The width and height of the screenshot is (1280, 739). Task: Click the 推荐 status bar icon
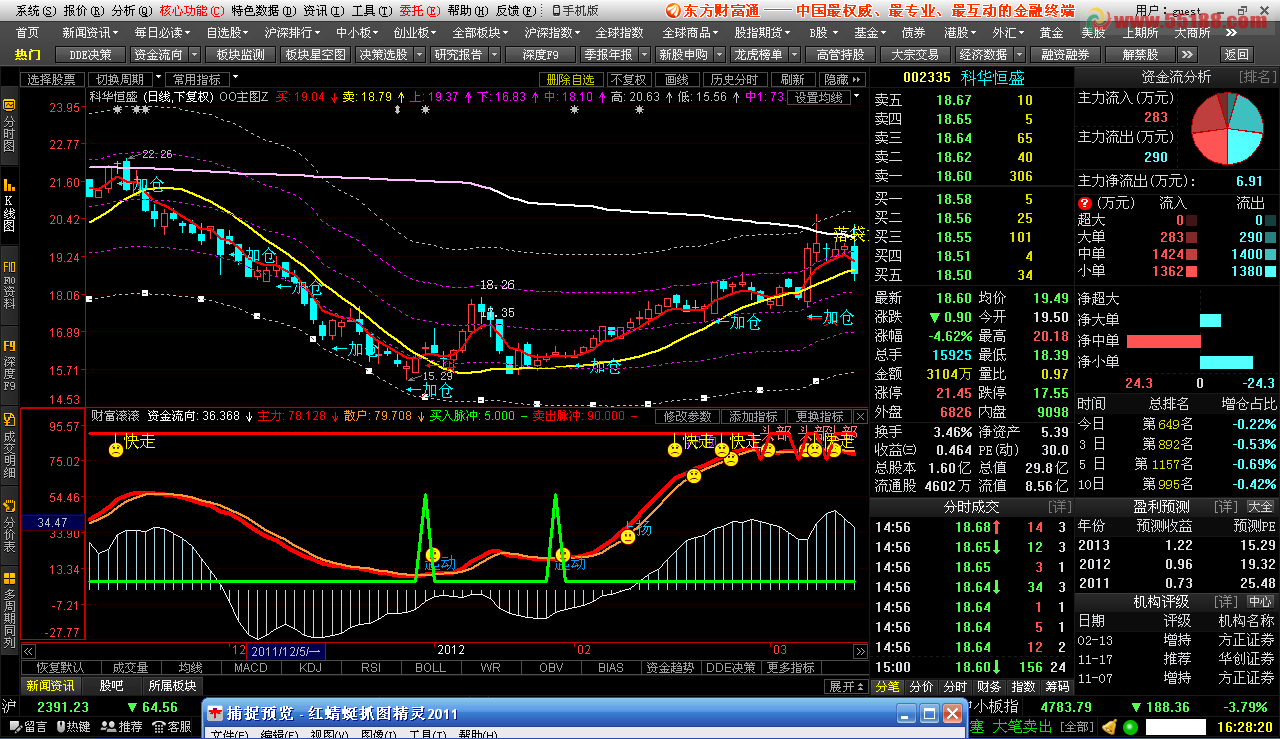[x=123, y=727]
